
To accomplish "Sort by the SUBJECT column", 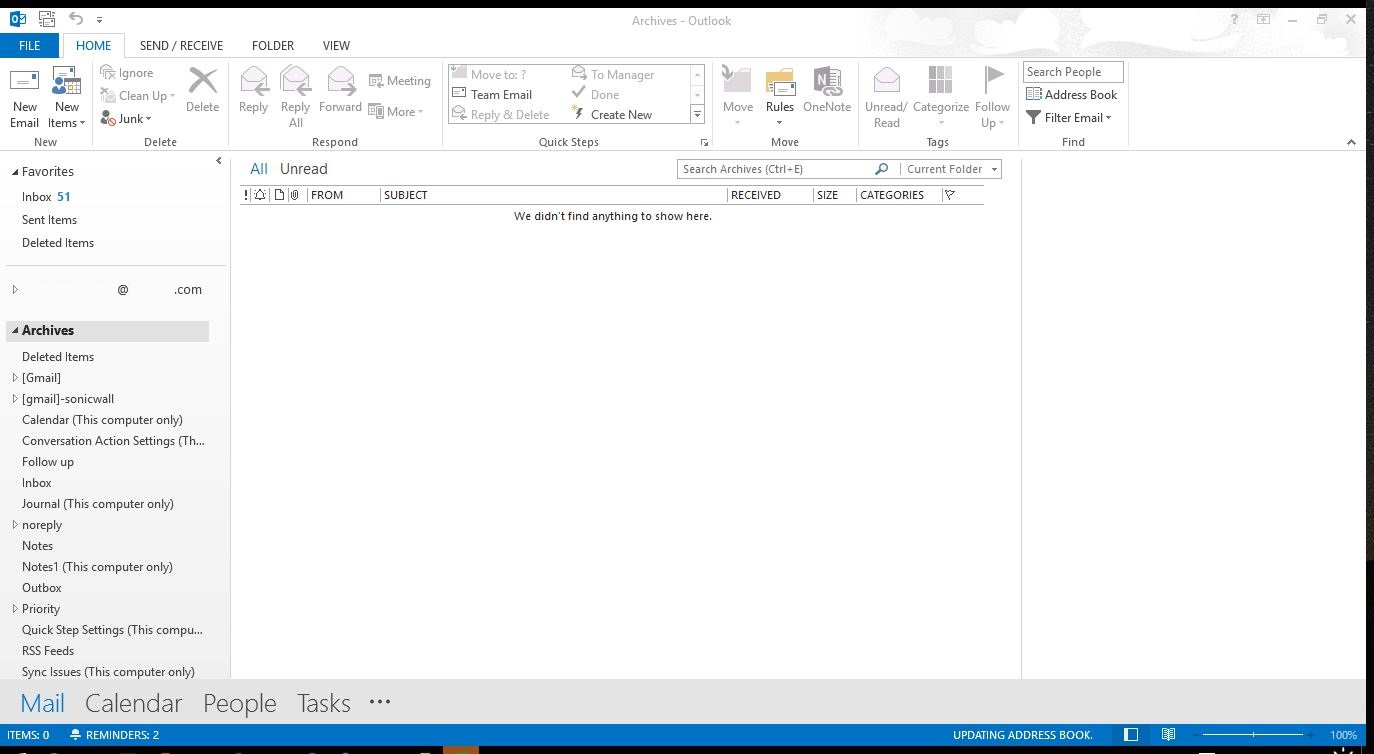I will coord(553,195).
